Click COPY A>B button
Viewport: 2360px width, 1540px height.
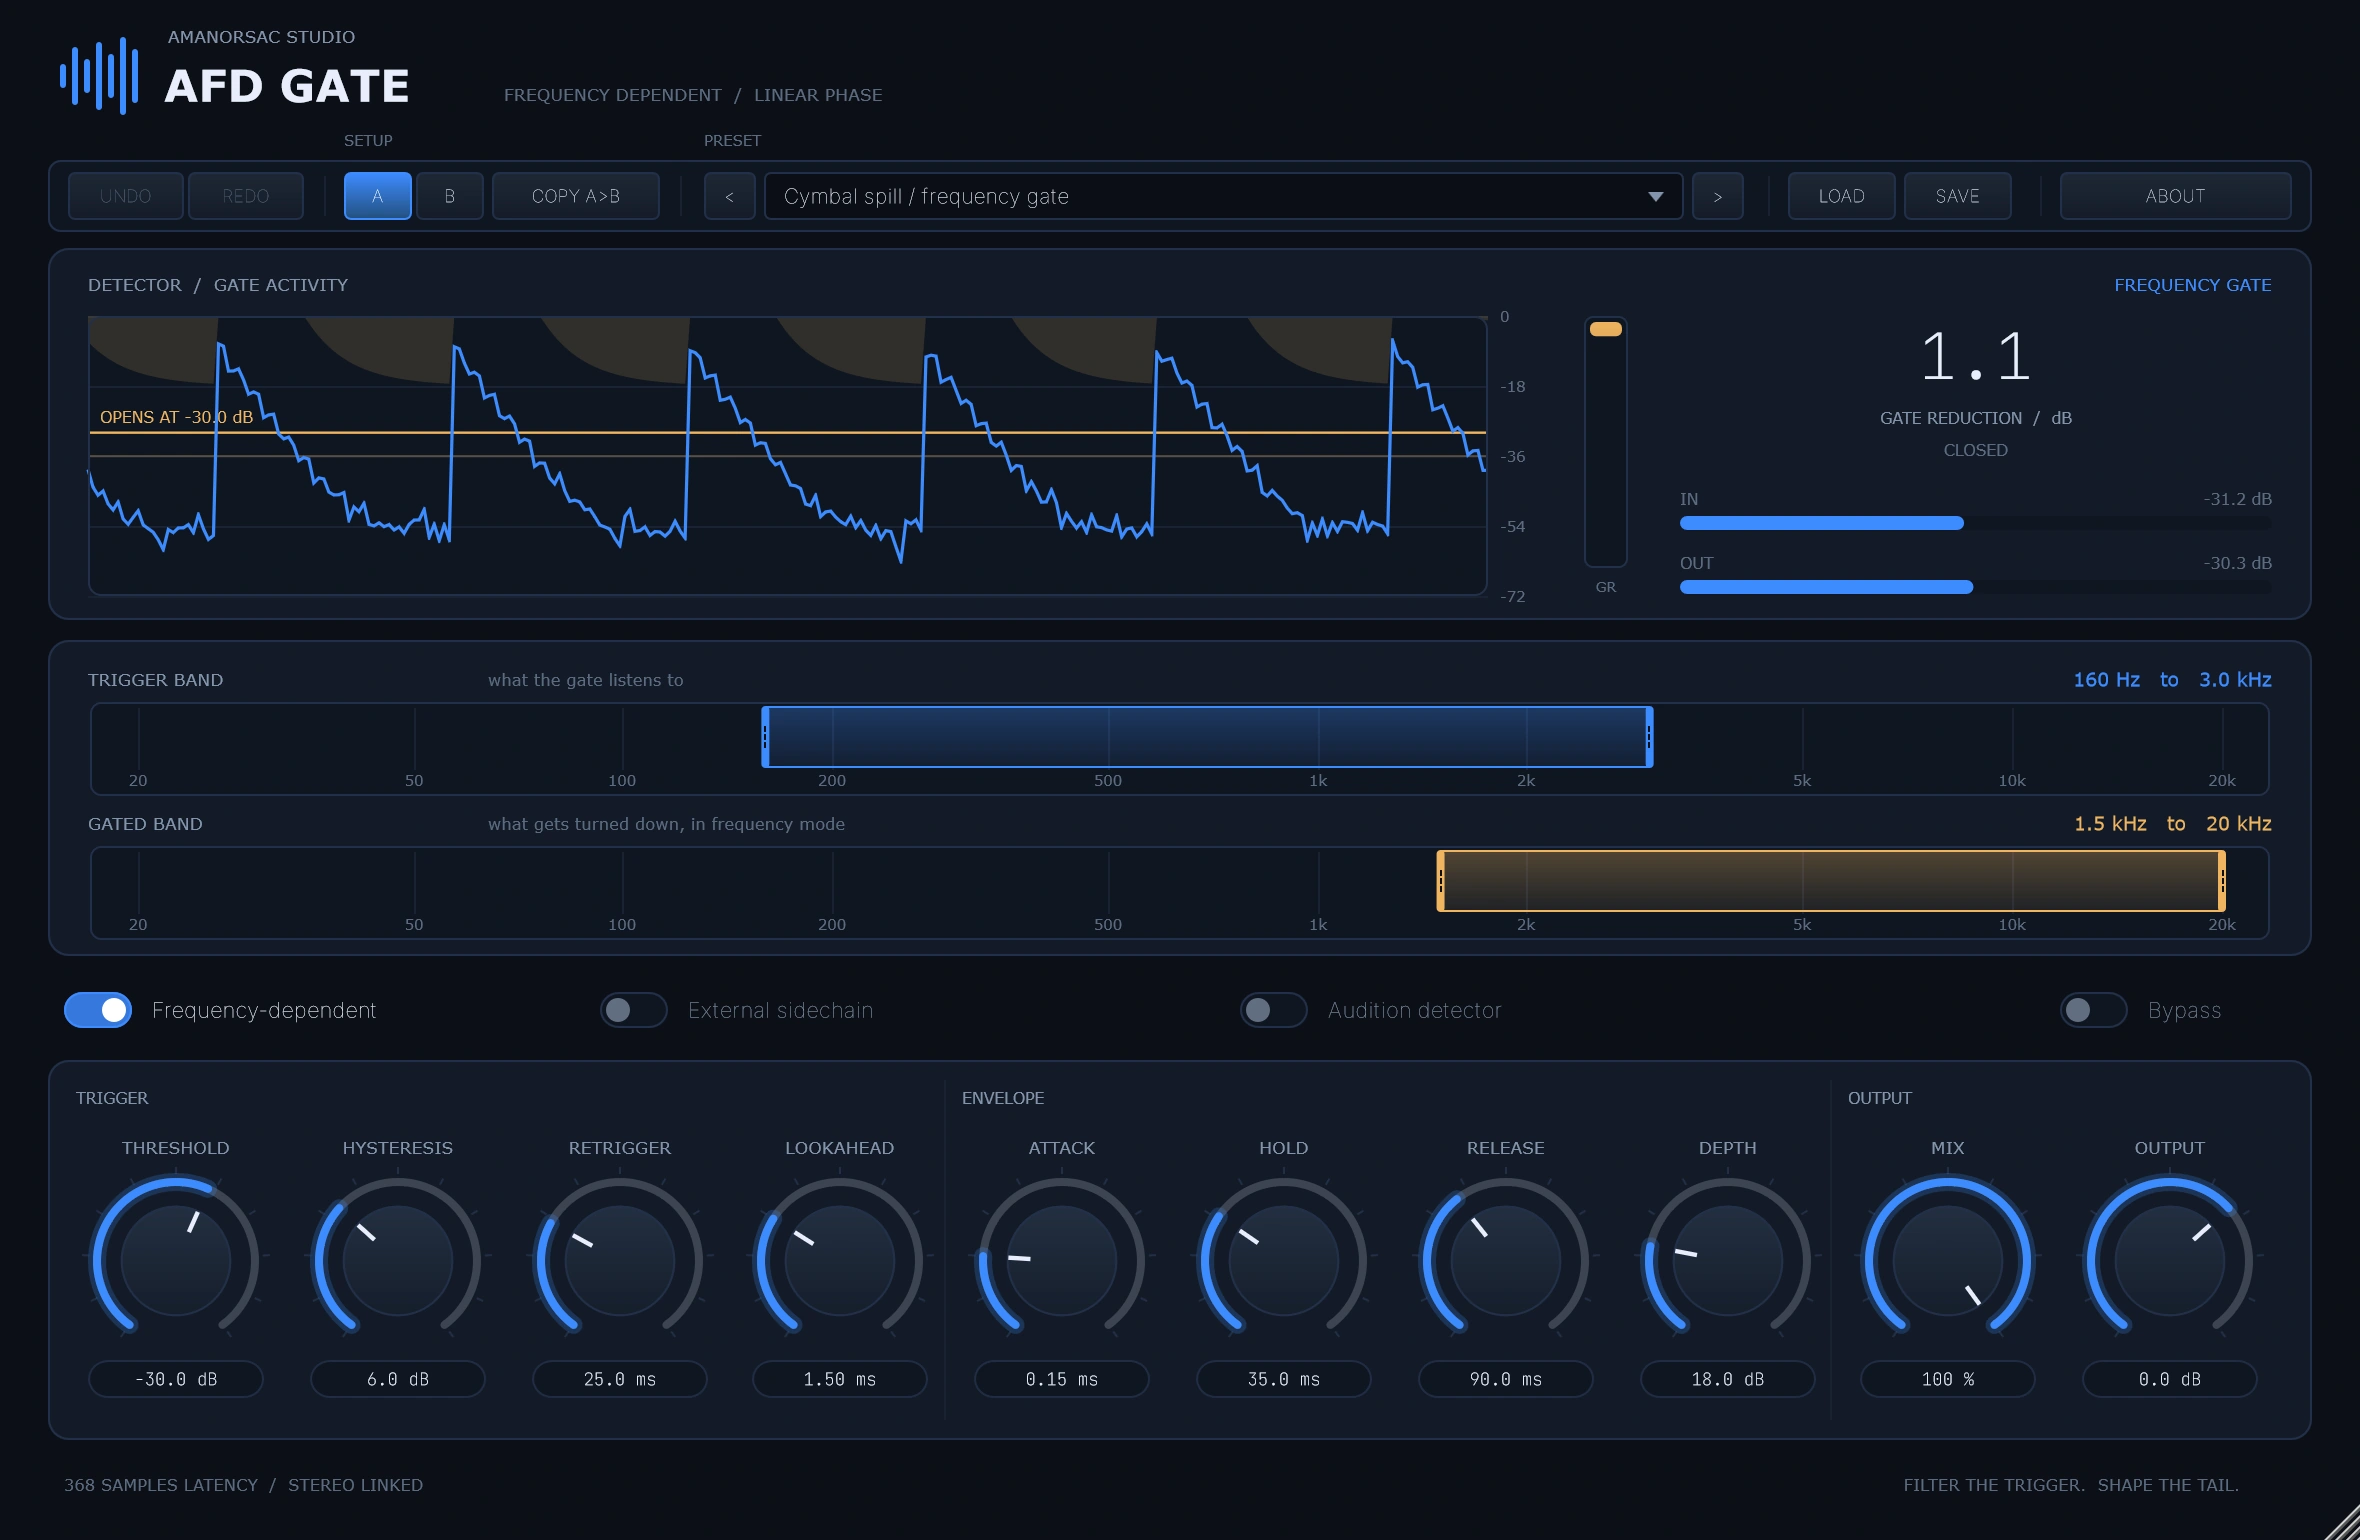pos(576,196)
